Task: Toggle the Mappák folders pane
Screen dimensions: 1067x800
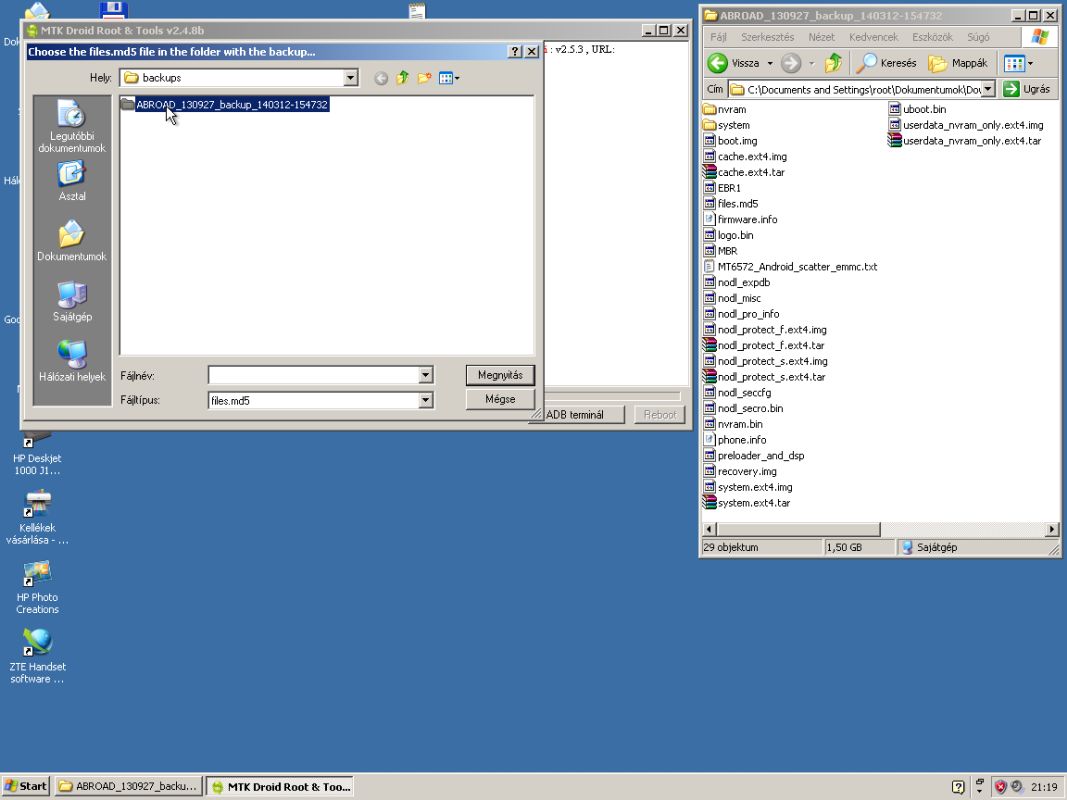Action: point(958,63)
